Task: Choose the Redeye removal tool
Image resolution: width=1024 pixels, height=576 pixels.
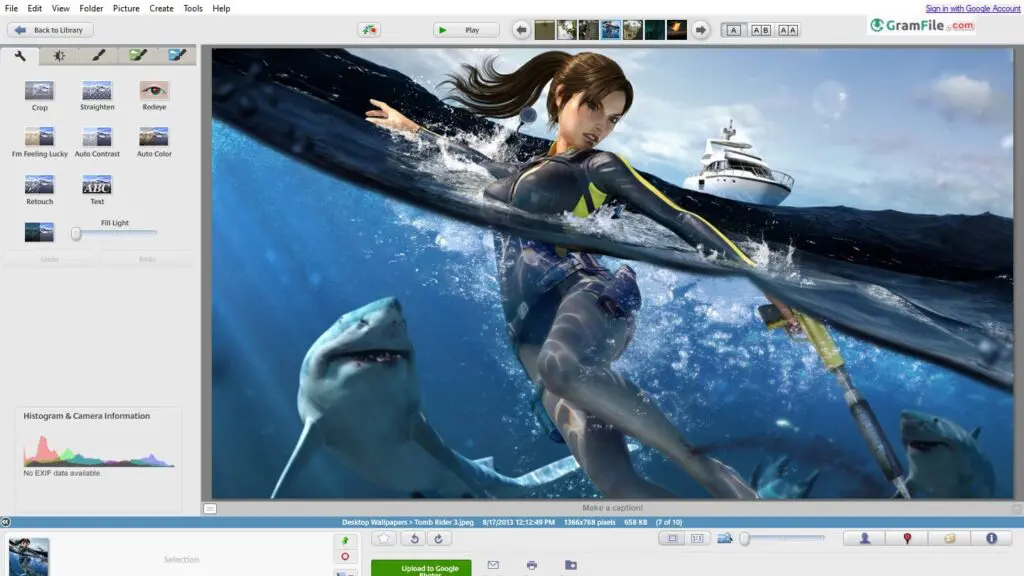Action: [x=154, y=95]
